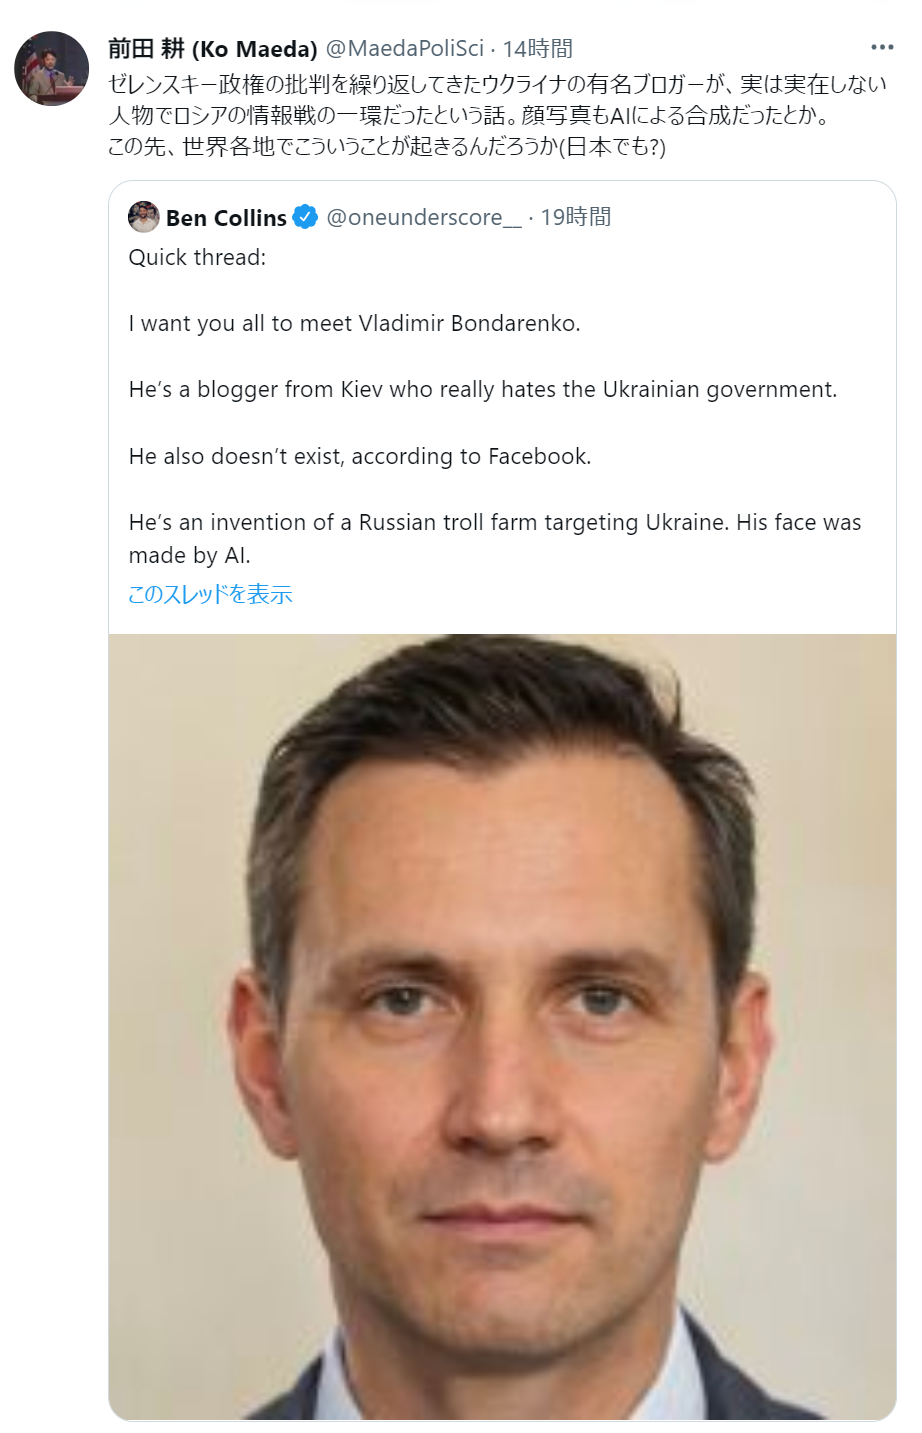
Task: Click the tweet line starting with 人物でロシアの情報戦
Action: coord(468,115)
